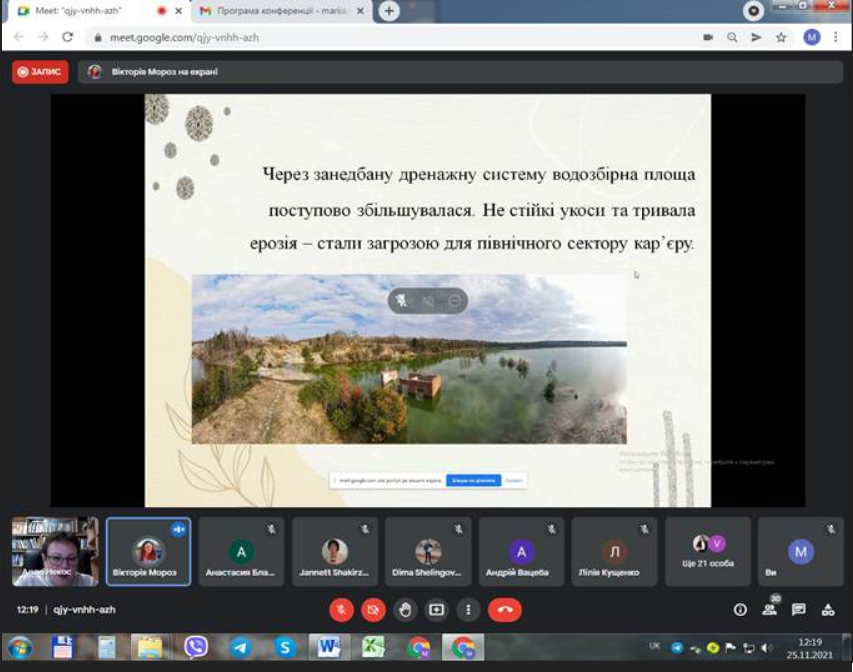Open the more options three-dot menu
The image size is (853, 672).
pyautogui.click(x=466, y=609)
